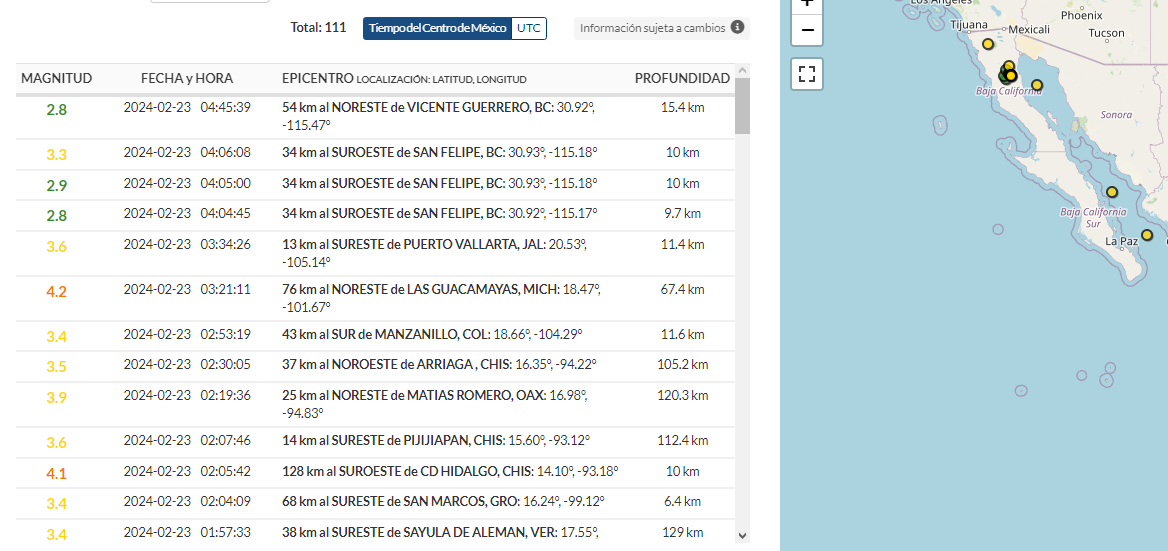Select the yellow marker right of Baja California label
This screenshot has height=551, width=1168.
(1037, 84)
